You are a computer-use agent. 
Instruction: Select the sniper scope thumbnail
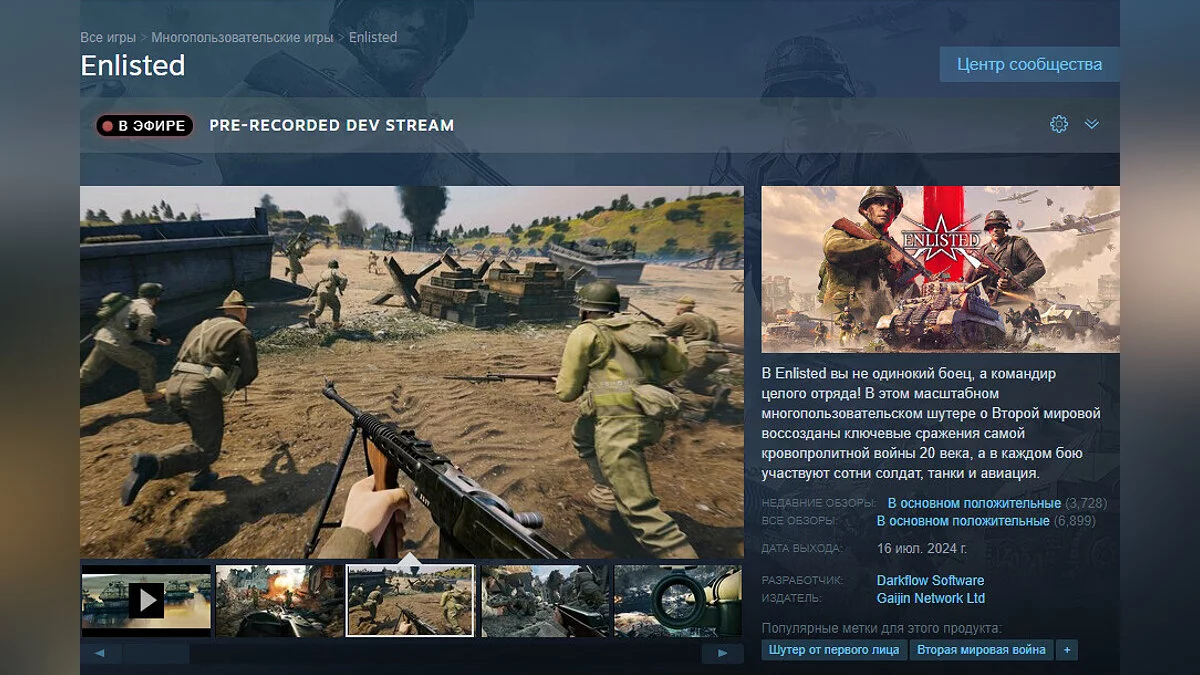point(678,600)
